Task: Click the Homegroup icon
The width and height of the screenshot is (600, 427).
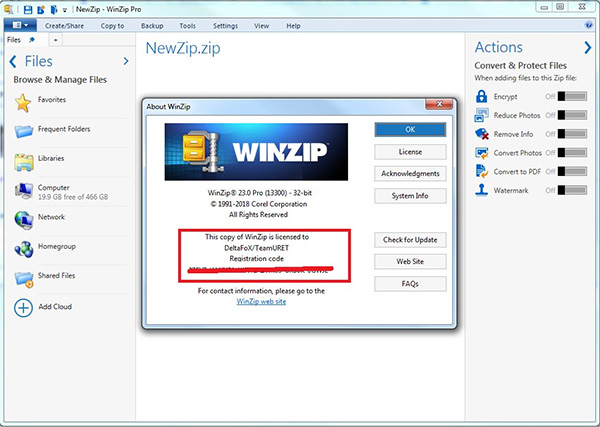Action: click(24, 249)
